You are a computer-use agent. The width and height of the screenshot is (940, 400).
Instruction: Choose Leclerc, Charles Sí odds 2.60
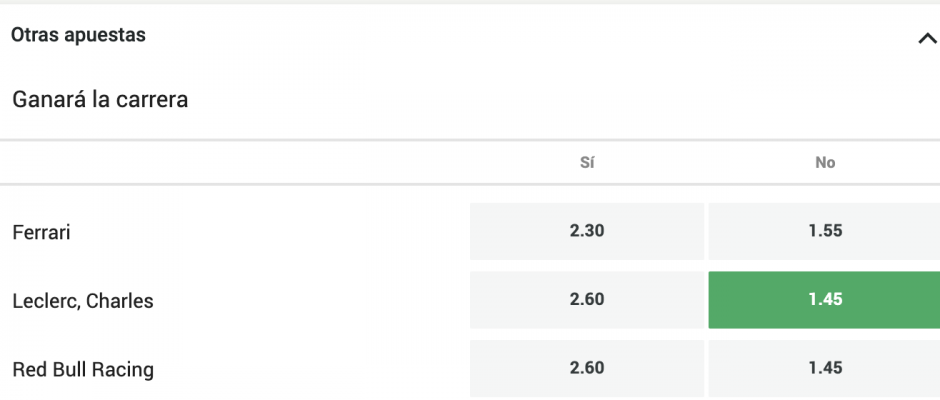(x=587, y=299)
